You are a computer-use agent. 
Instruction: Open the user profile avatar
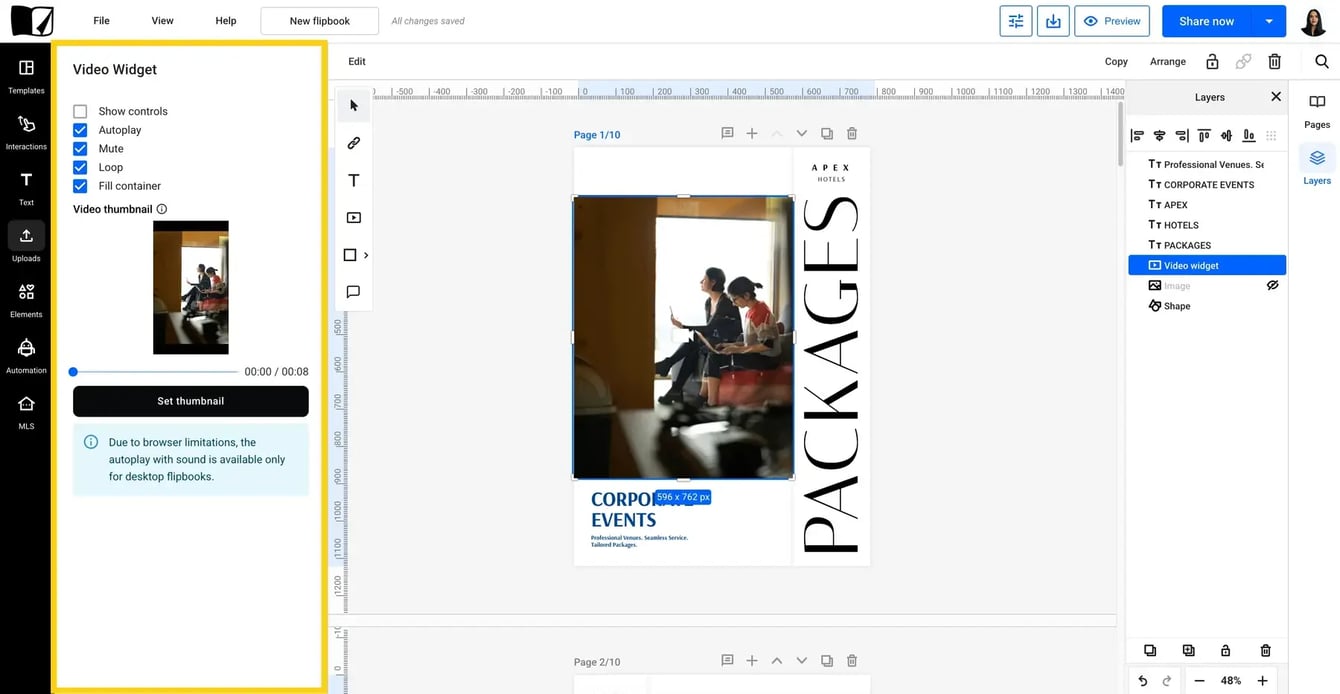click(x=1313, y=21)
